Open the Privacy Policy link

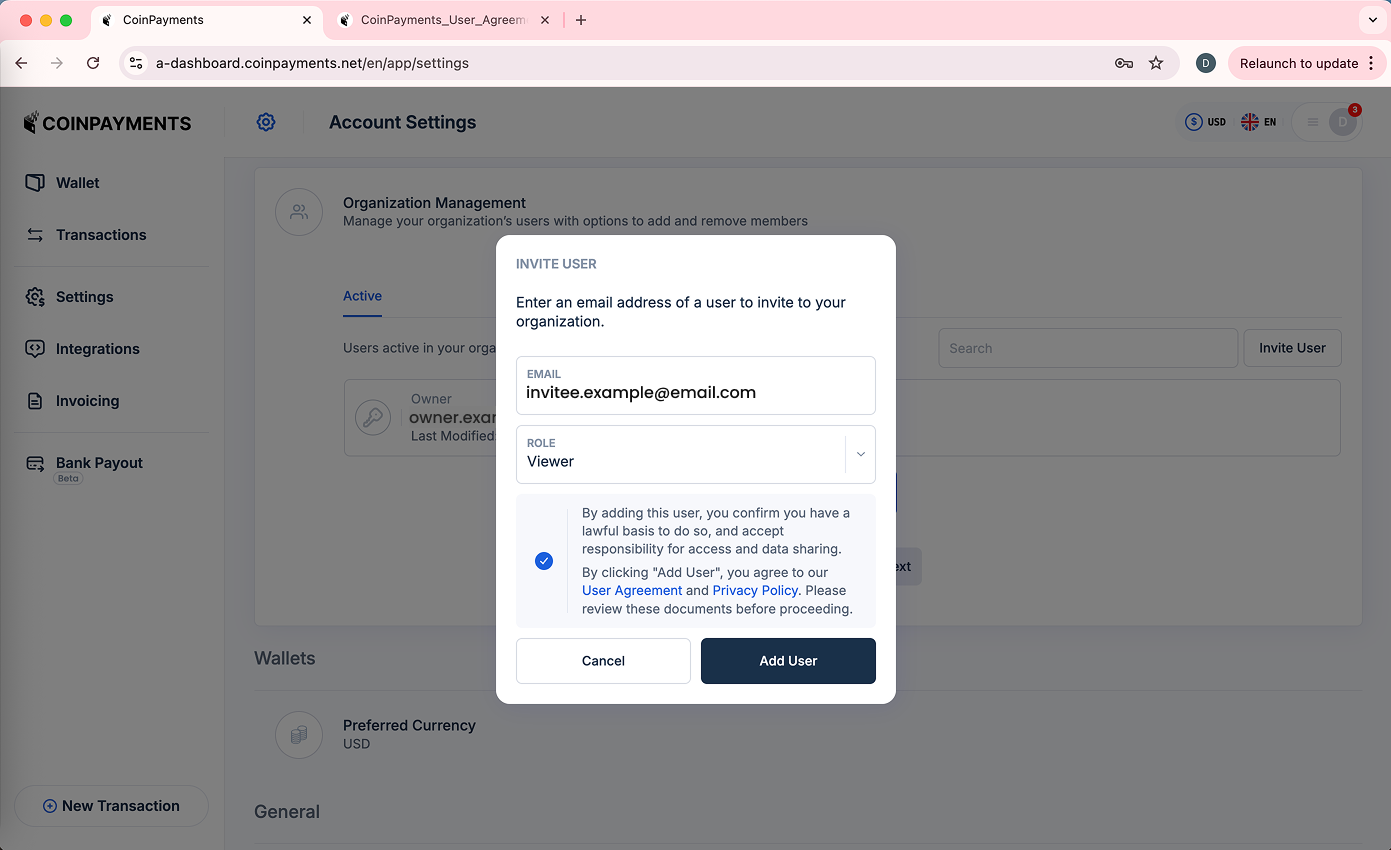click(x=755, y=590)
